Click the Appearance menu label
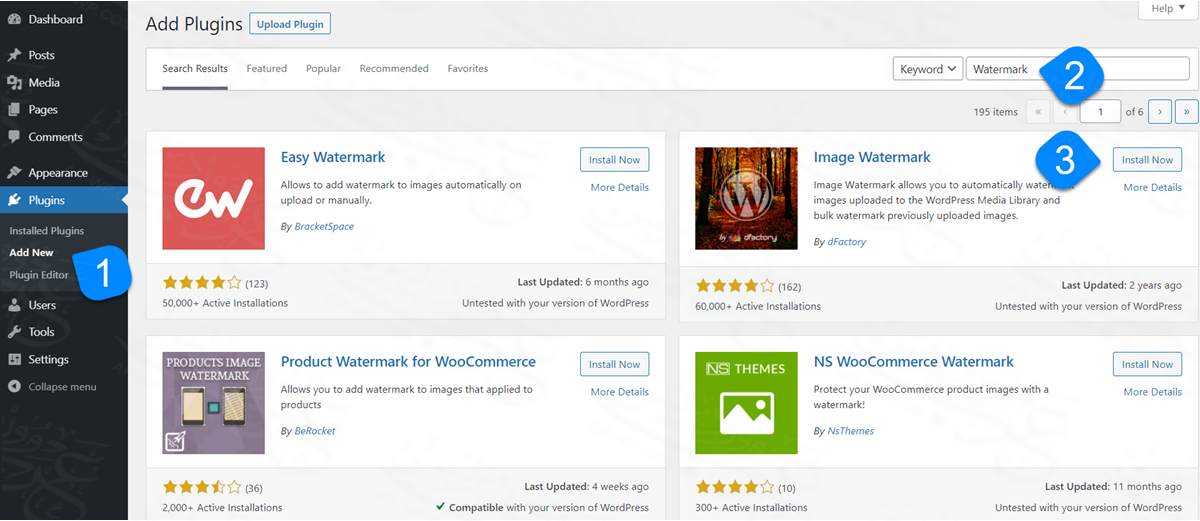This screenshot has height=521, width=1200. click(x=58, y=173)
